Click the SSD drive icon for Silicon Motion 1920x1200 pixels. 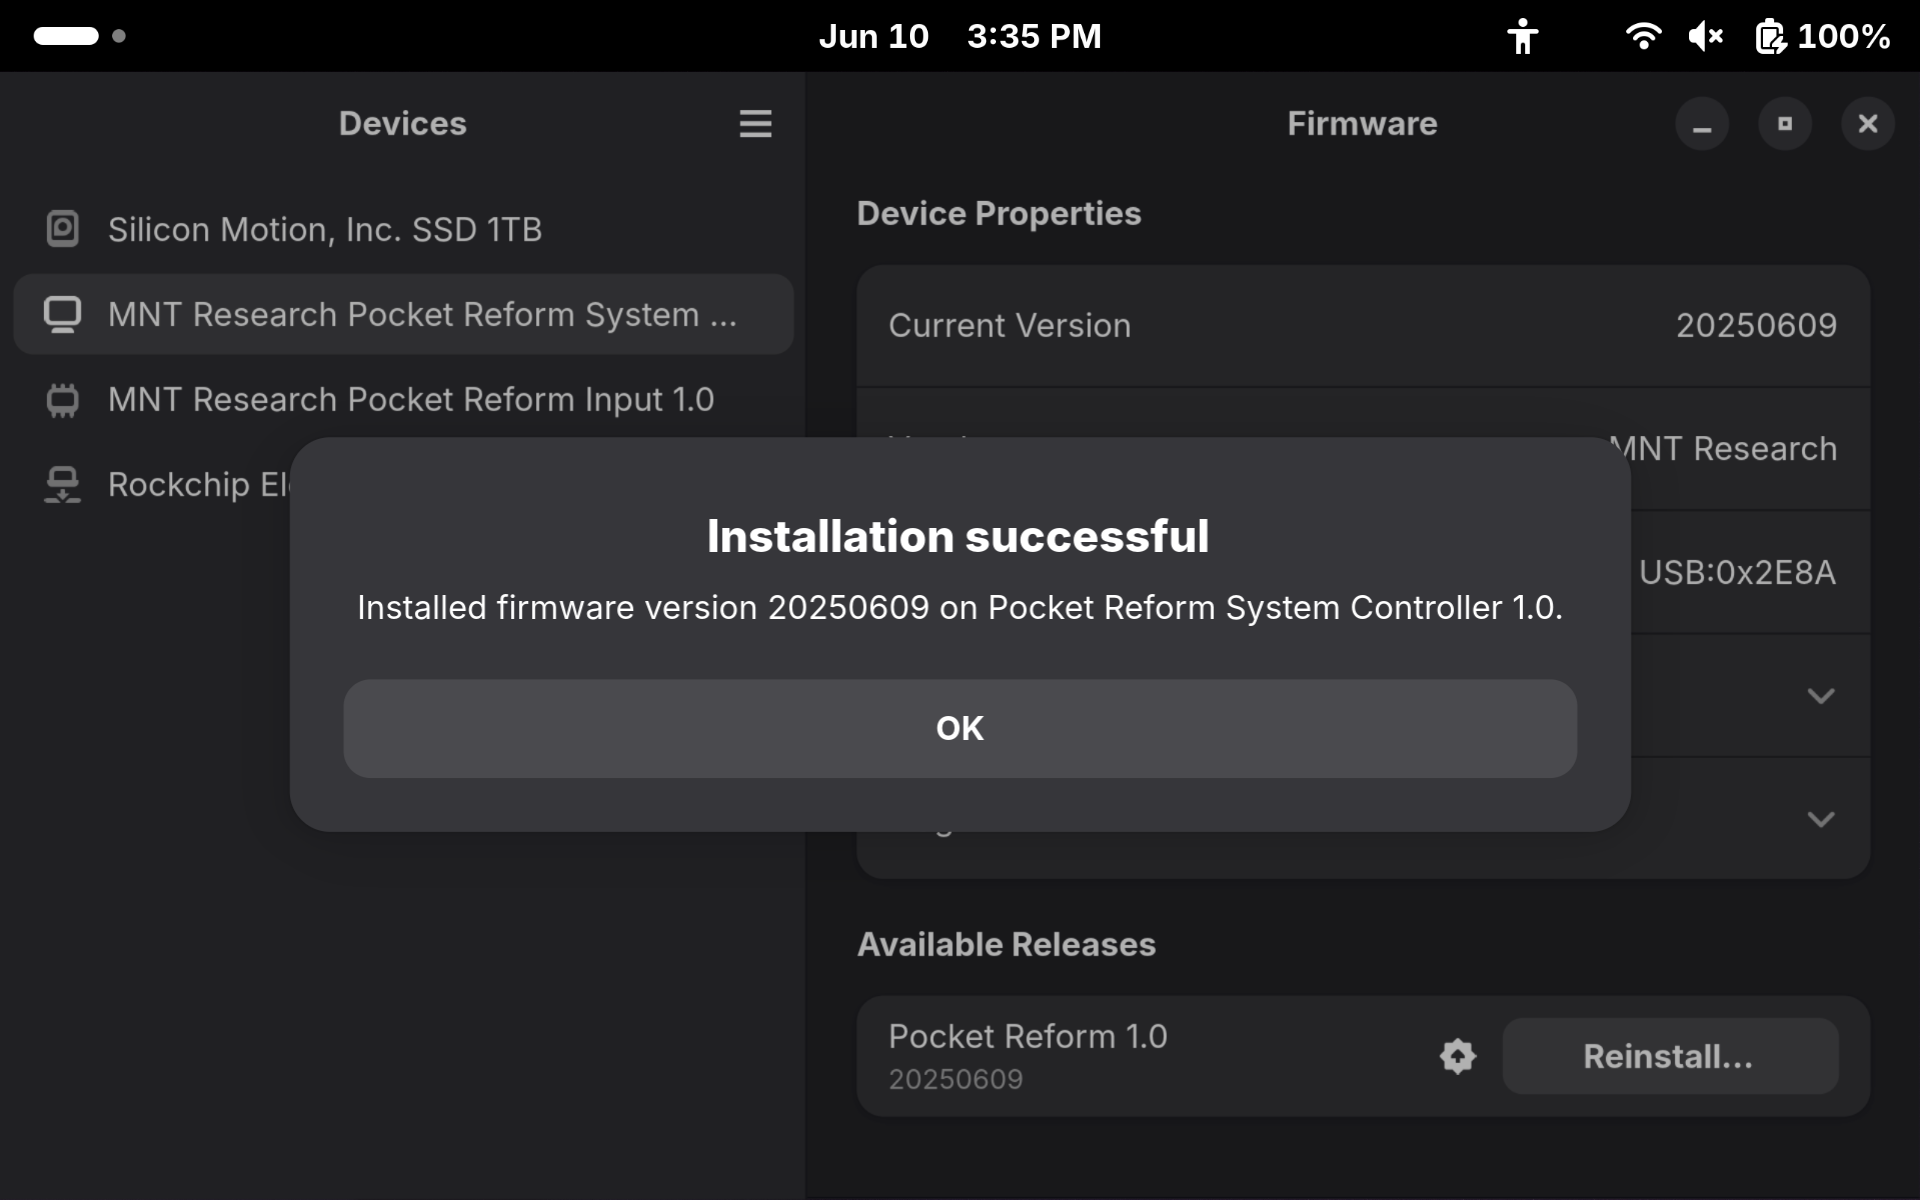tap(62, 229)
